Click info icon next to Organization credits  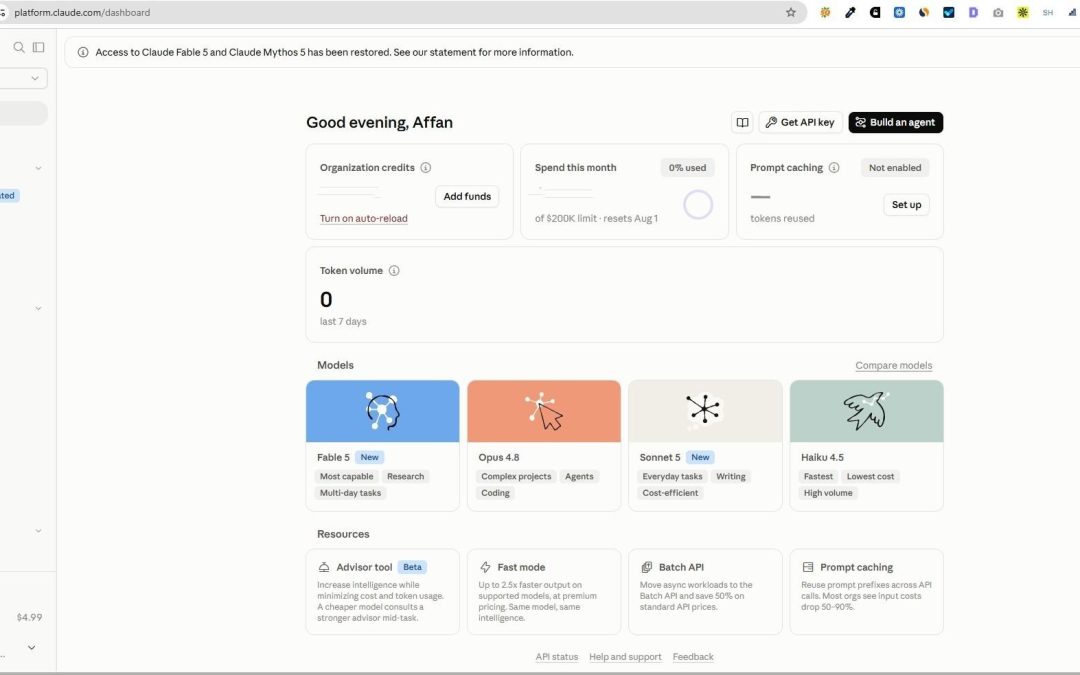426,167
